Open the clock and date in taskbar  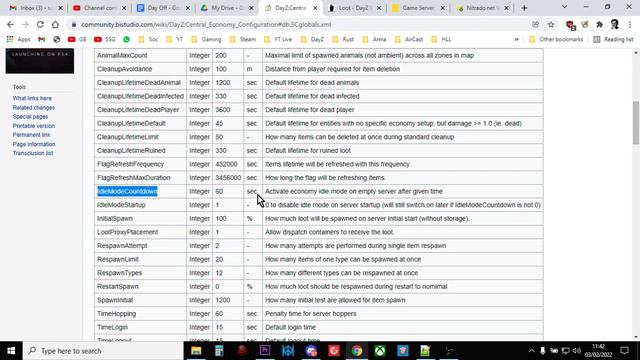click(x=598, y=351)
